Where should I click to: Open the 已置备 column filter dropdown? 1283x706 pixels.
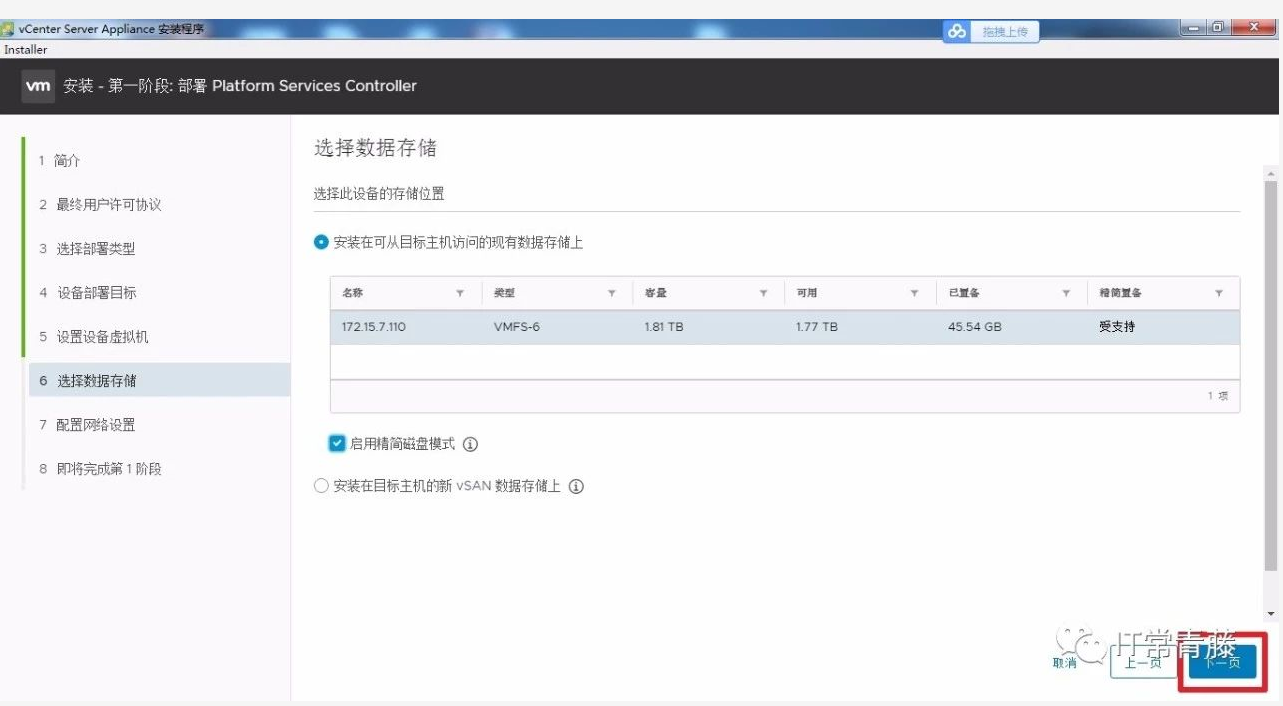tap(1066, 292)
